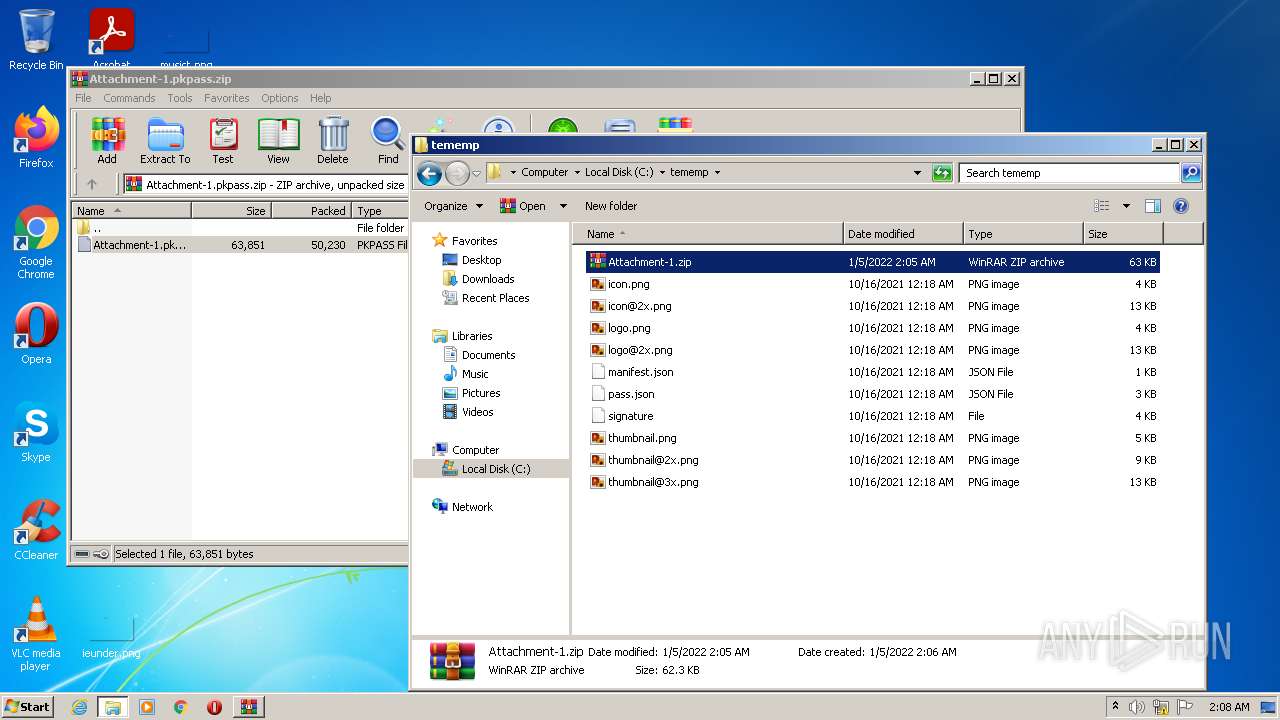This screenshot has width=1280, height=720.
Task: Sort Explorer files by Type column
Action: (1024, 234)
